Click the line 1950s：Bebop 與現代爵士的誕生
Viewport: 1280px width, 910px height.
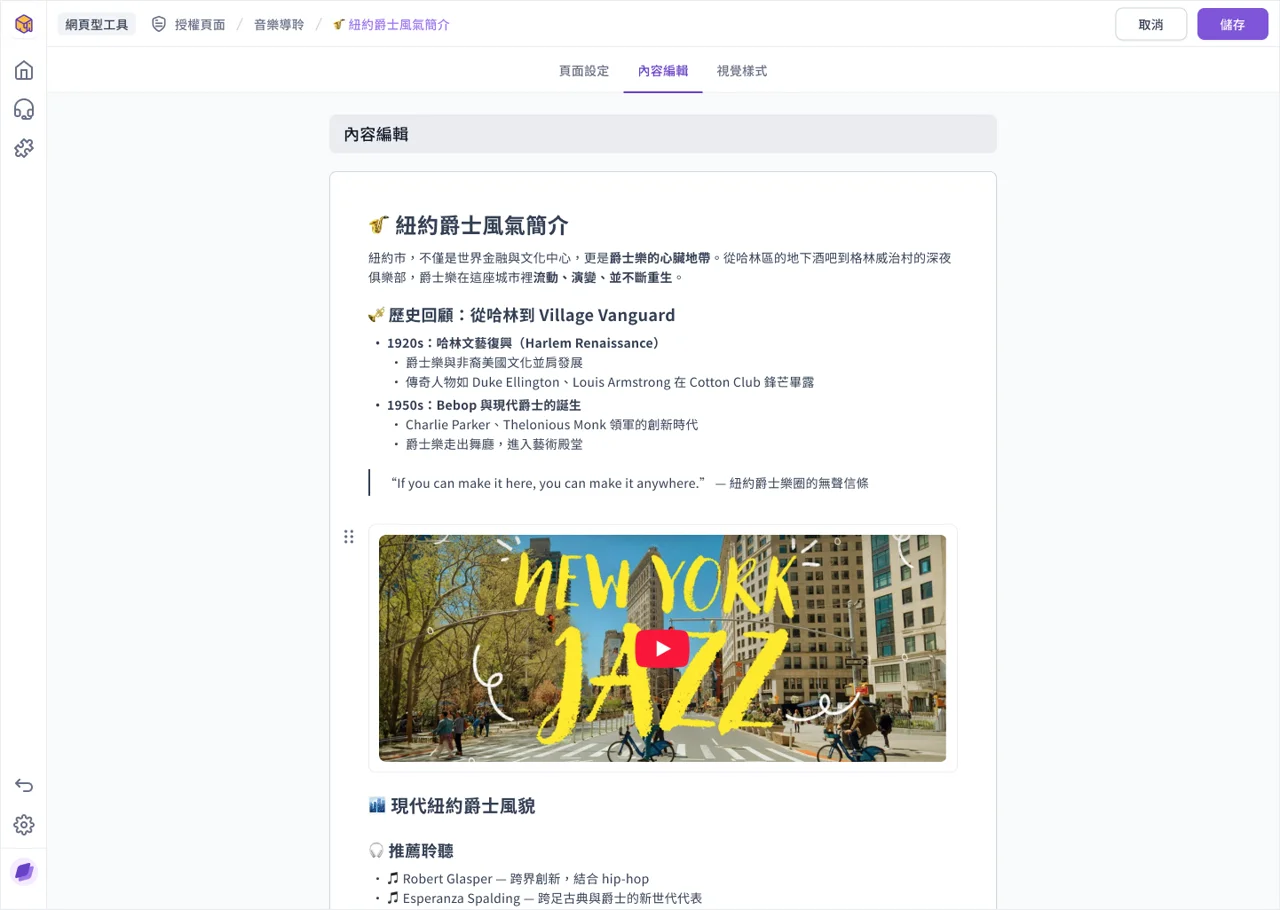(x=484, y=405)
